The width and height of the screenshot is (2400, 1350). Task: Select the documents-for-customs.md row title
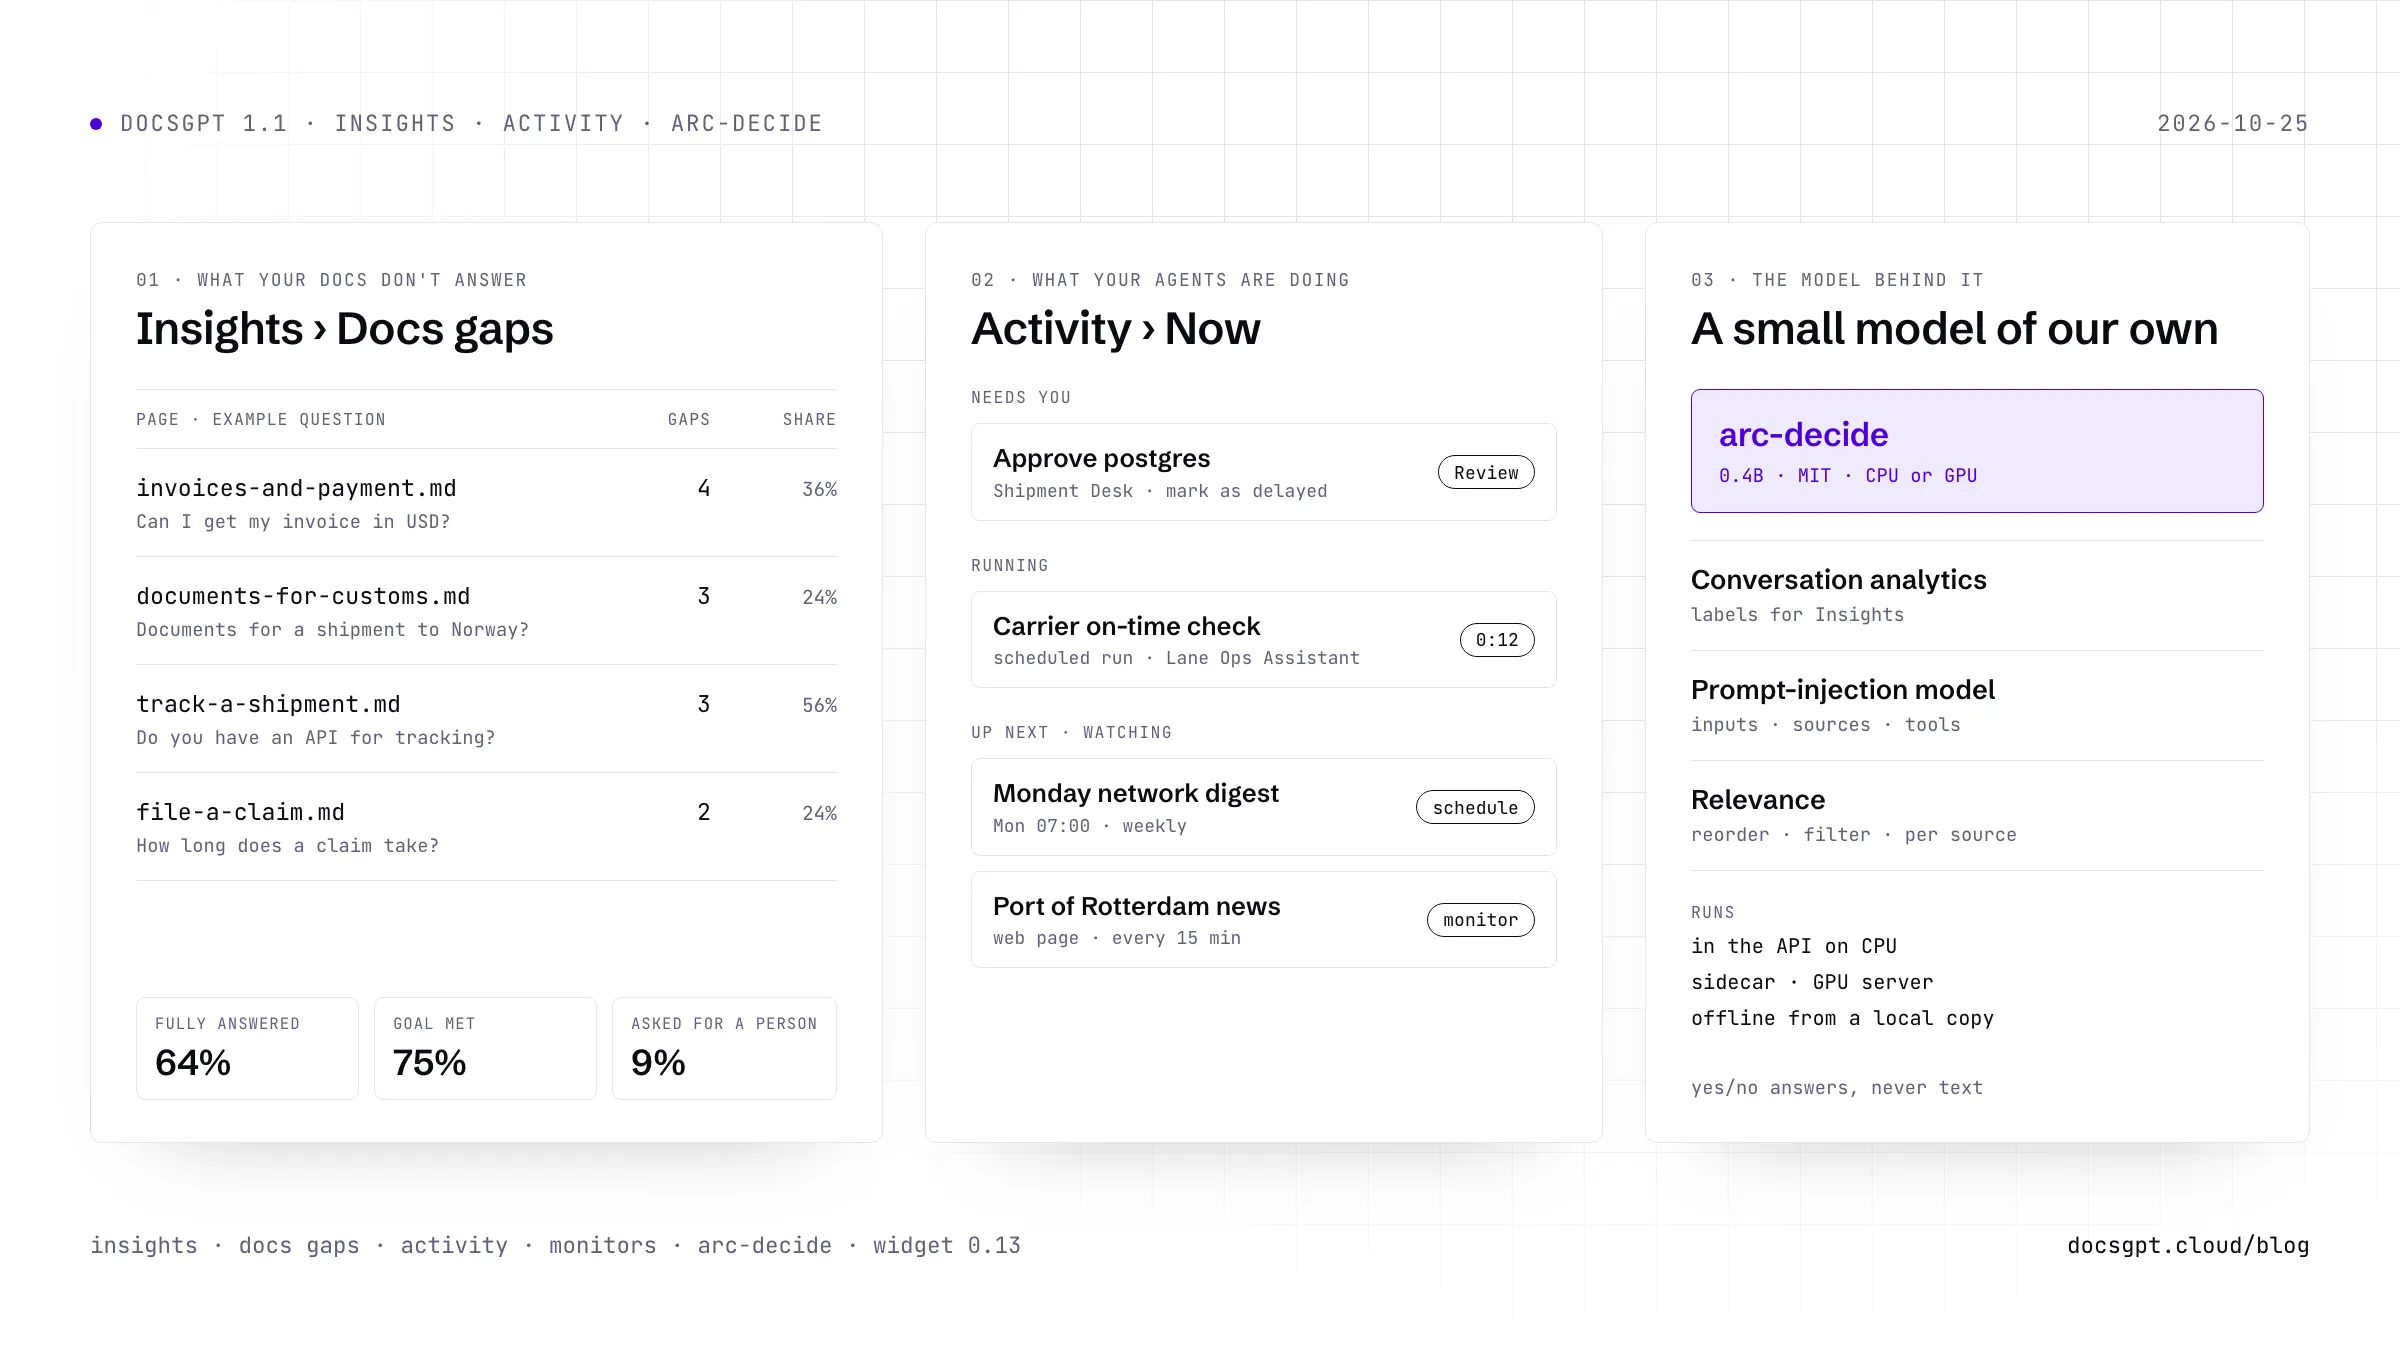(x=303, y=596)
